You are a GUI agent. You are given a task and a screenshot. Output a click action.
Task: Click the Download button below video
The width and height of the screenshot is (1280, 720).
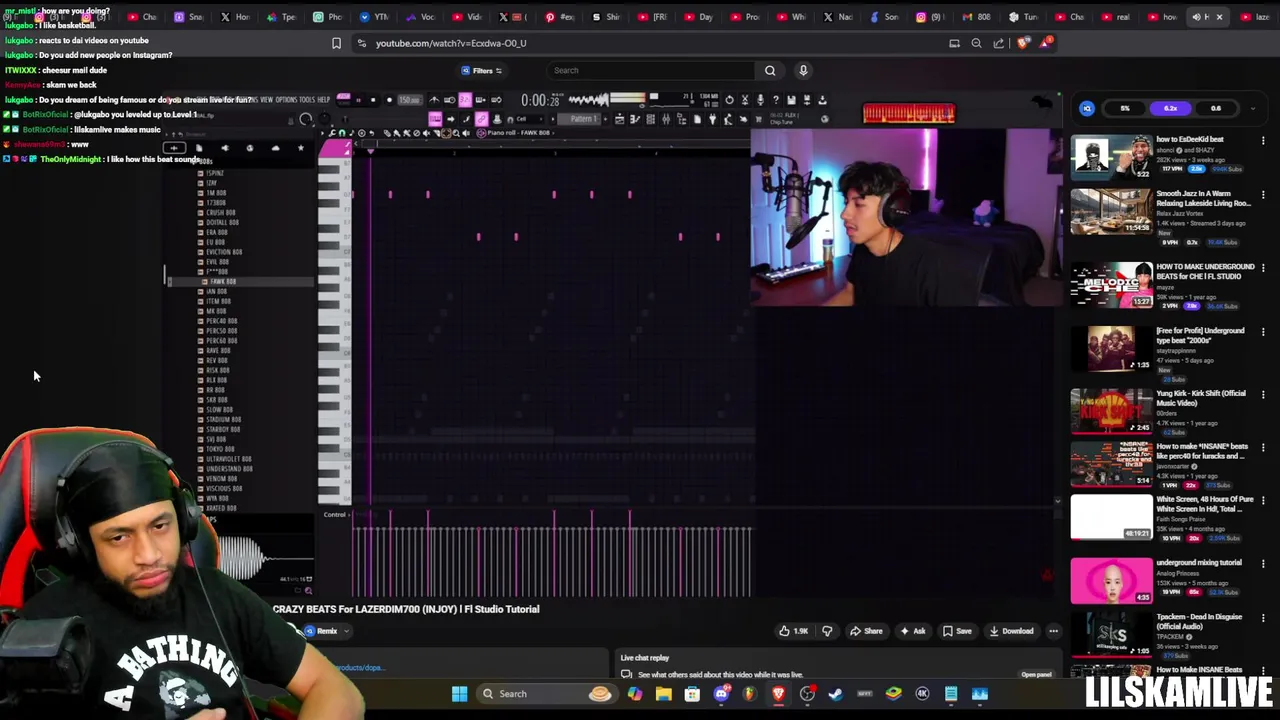point(1011,631)
